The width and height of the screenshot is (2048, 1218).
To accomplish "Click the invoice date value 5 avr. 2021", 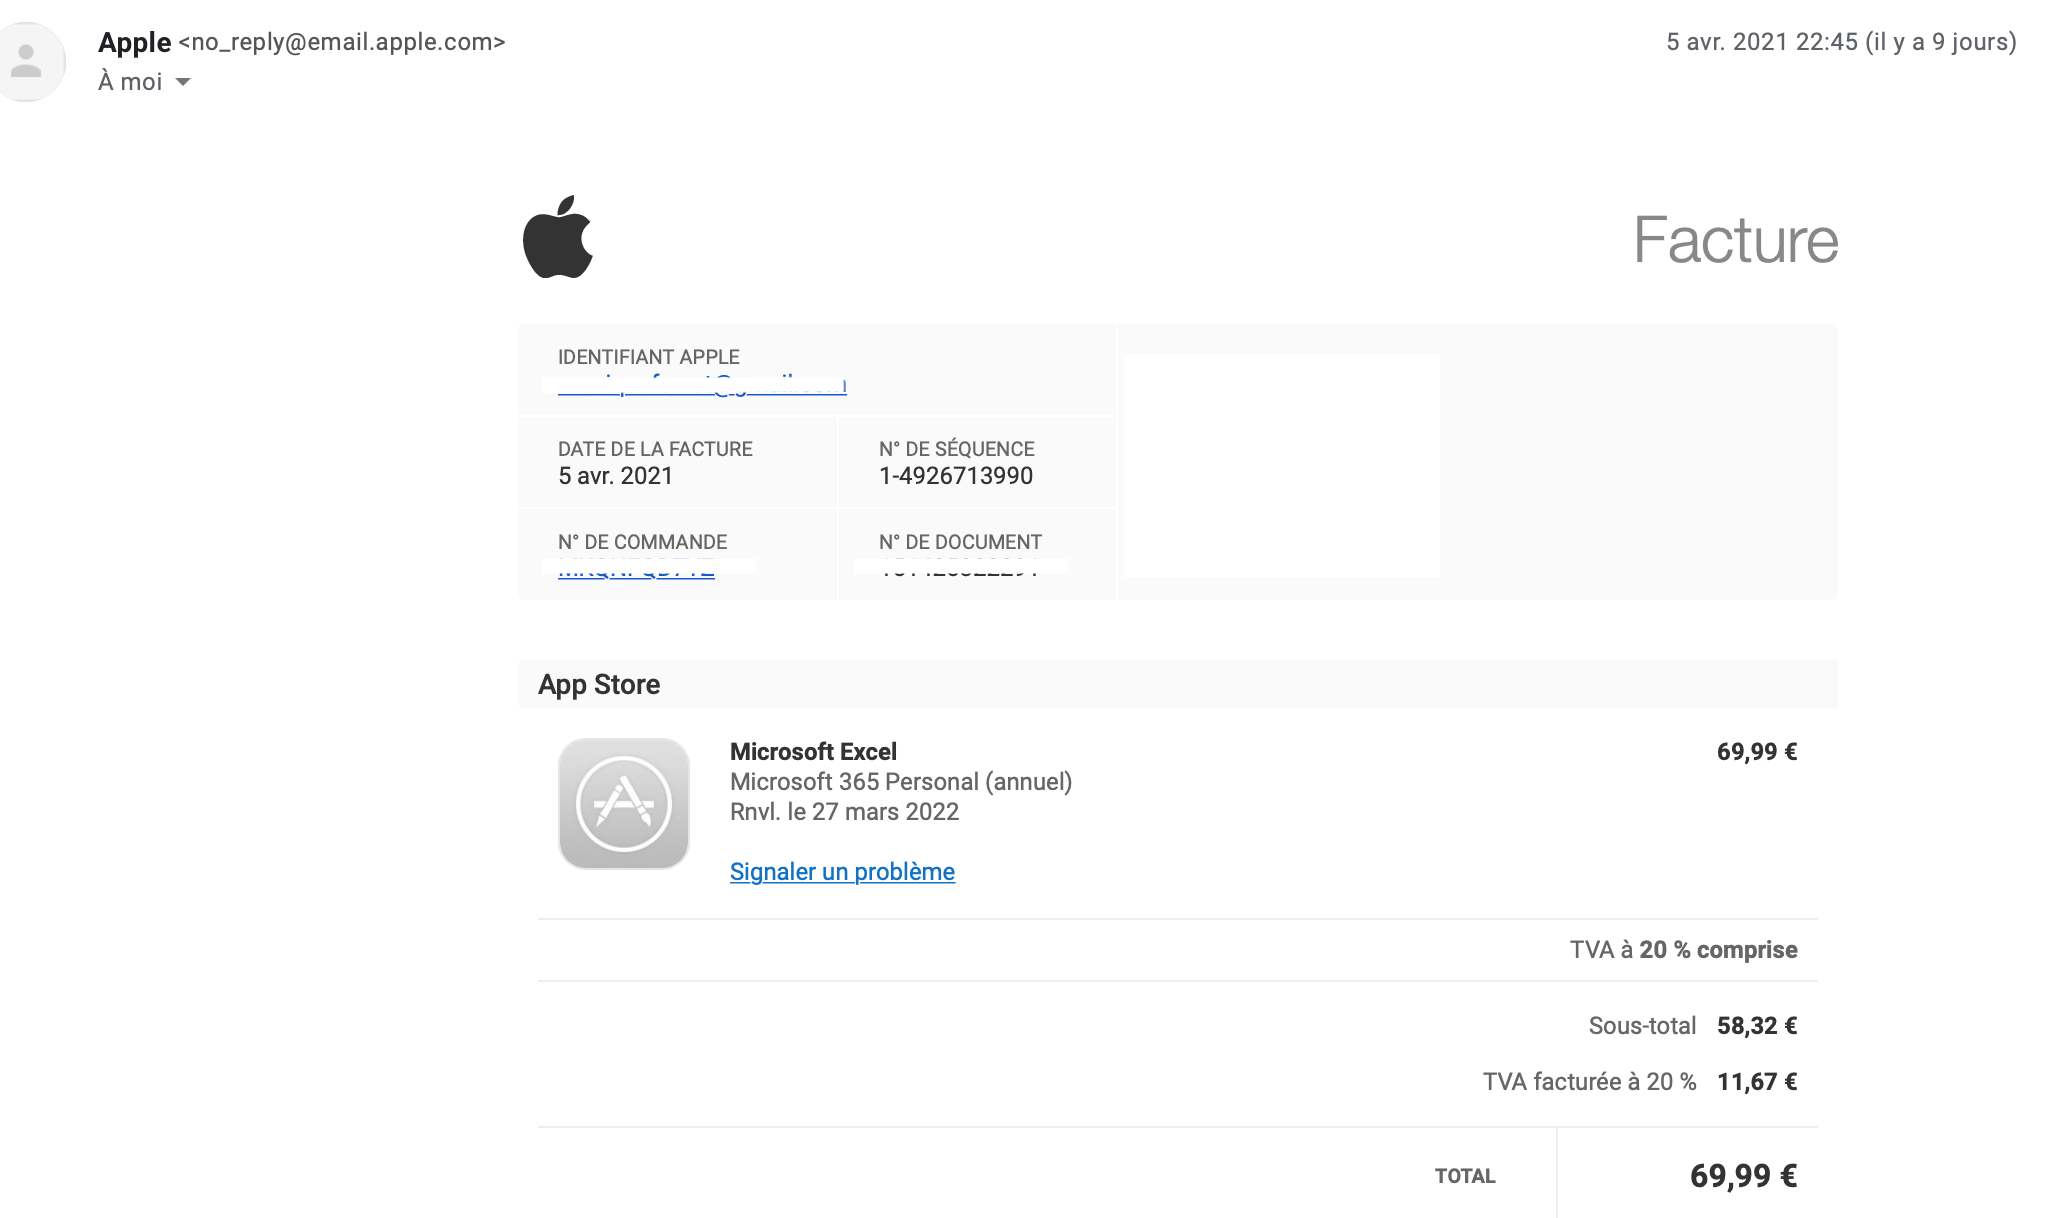I will 615,476.
